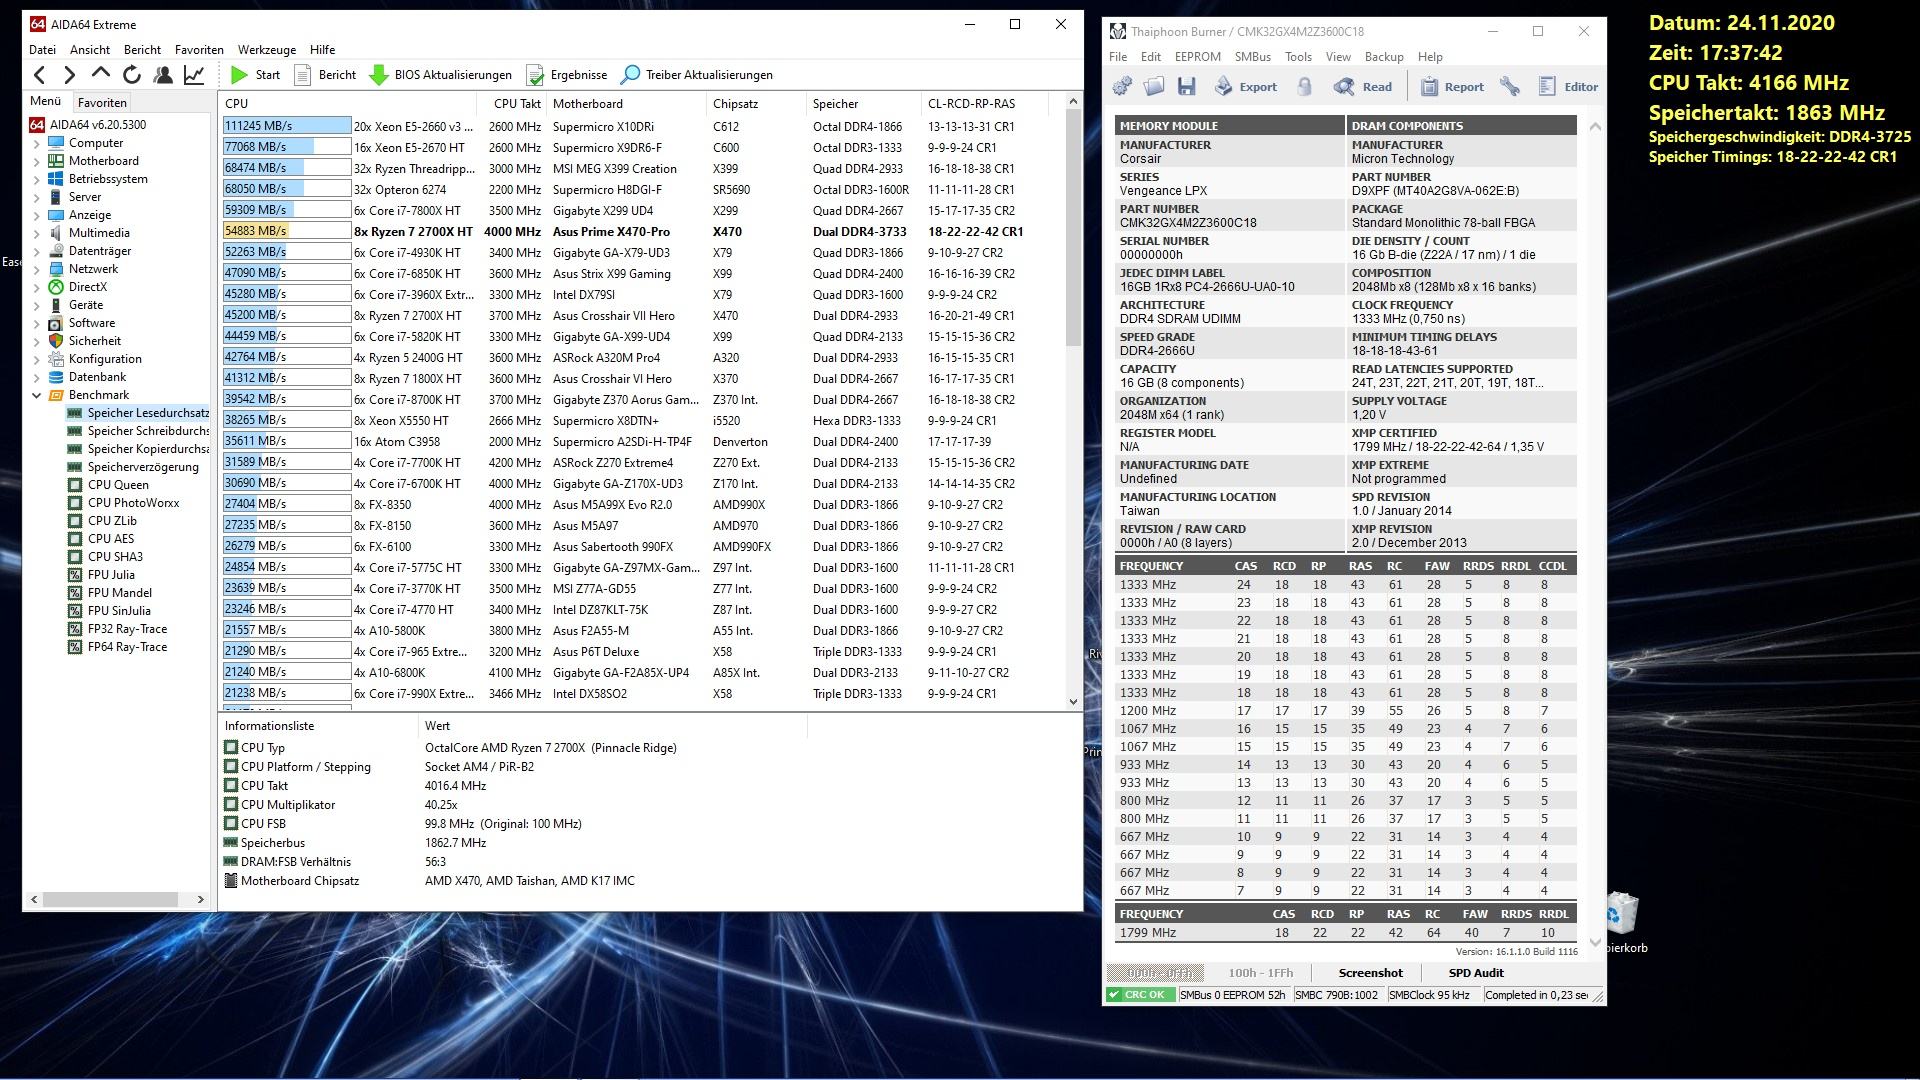Viewport: 1920px width, 1080px height.
Task: Click the Screenshot button in Thaiphoon Burner
Action: coord(1370,973)
